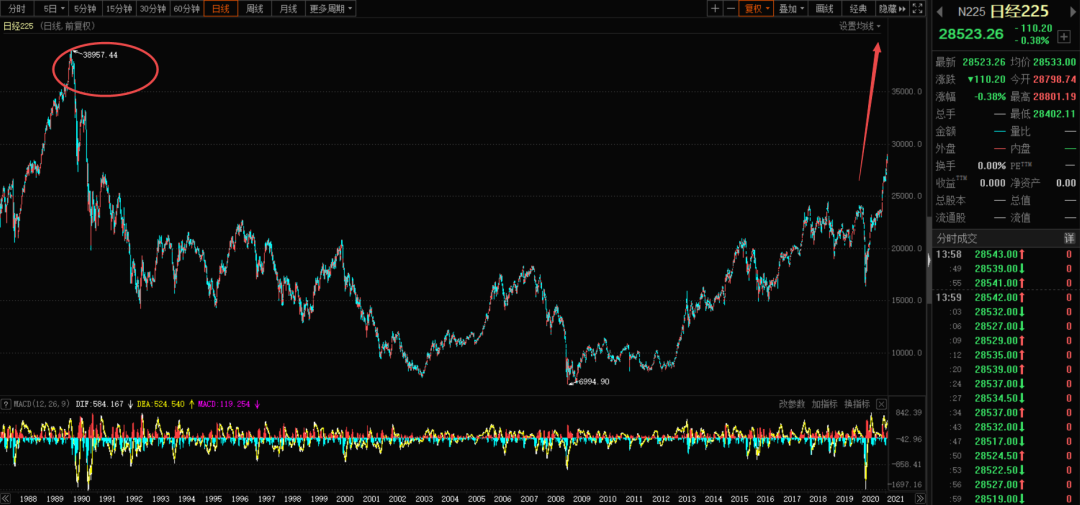The width and height of the screenshot is (1080, 505).
Task: Select trade row with price 28519.00
Action: 1004,499
